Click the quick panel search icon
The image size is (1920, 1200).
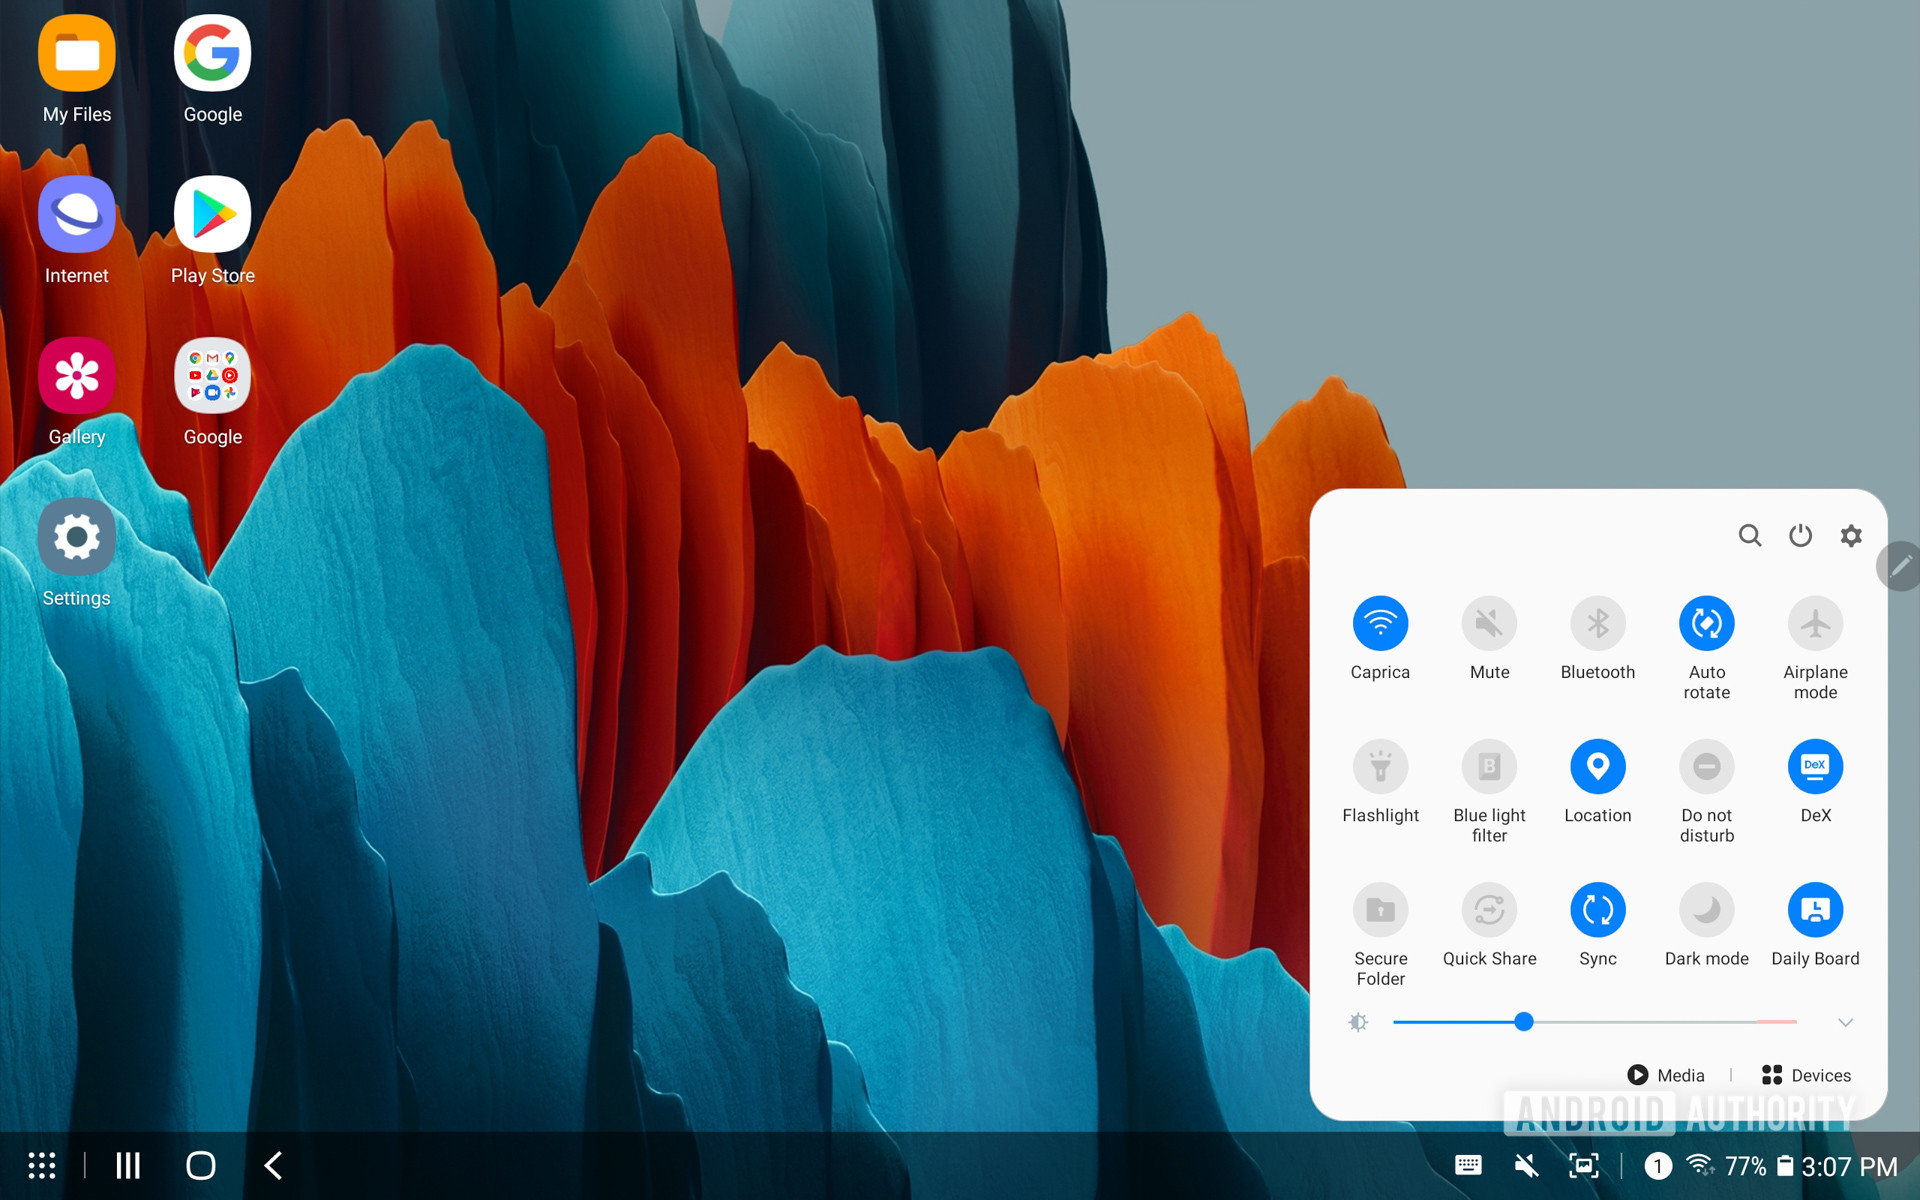click(x=1749, y=536)
